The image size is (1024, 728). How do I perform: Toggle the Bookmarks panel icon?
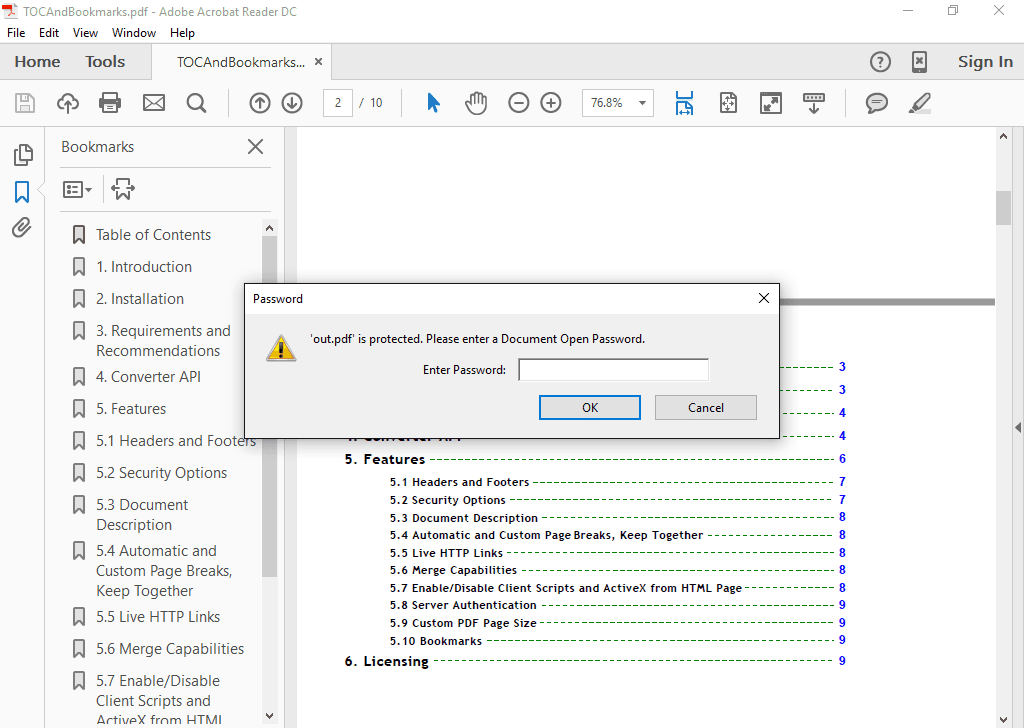(22, 192)
